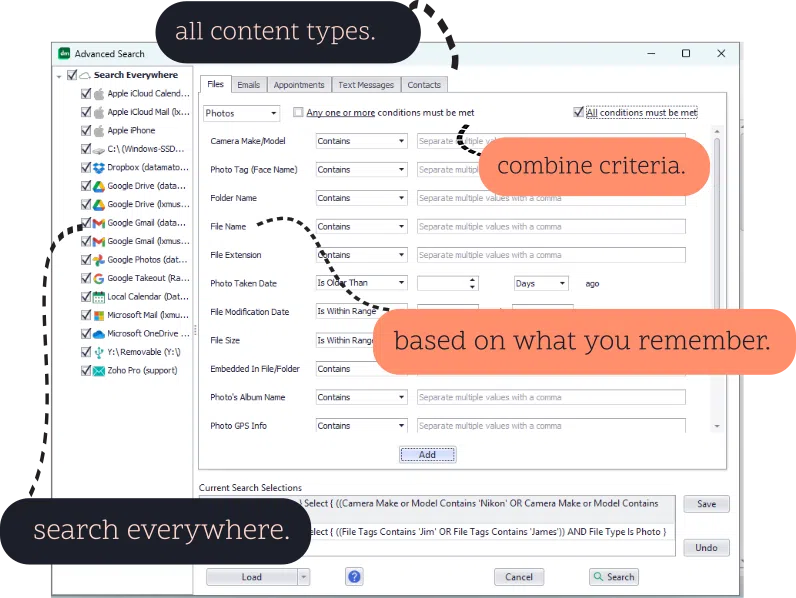The image size is (796, 598).
Task: Uncheck the Dropbox source checkbox
Action: (x=86, y=168)
